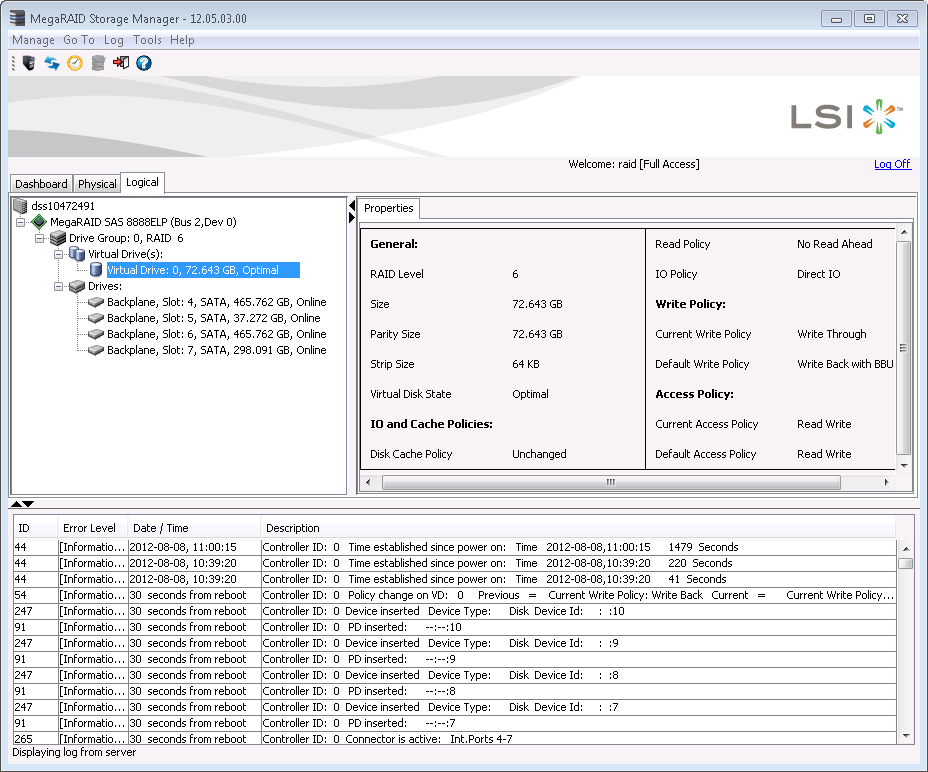
Task: Collapse the Drive Group 0 RAID 6 node
Action: click(x=40, y=239)
